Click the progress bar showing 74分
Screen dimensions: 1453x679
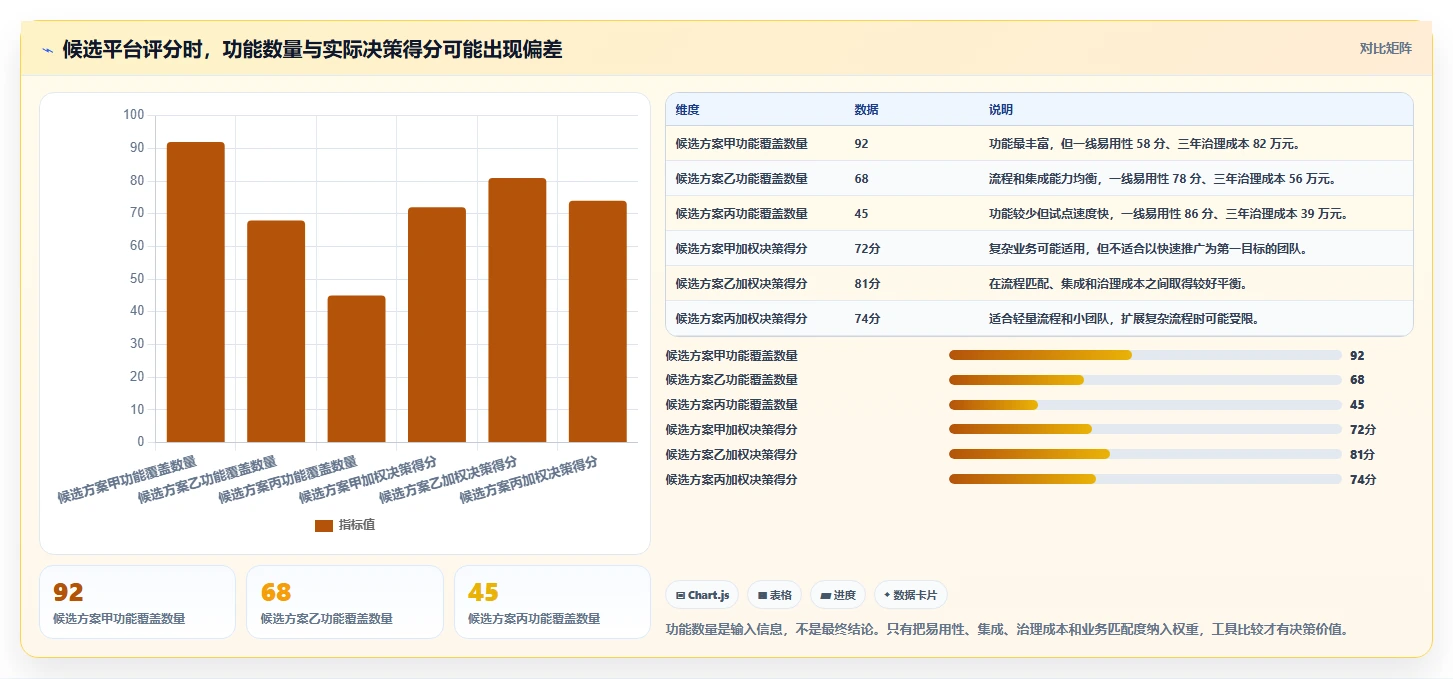pyautogui.click(x=1145, y=480)
